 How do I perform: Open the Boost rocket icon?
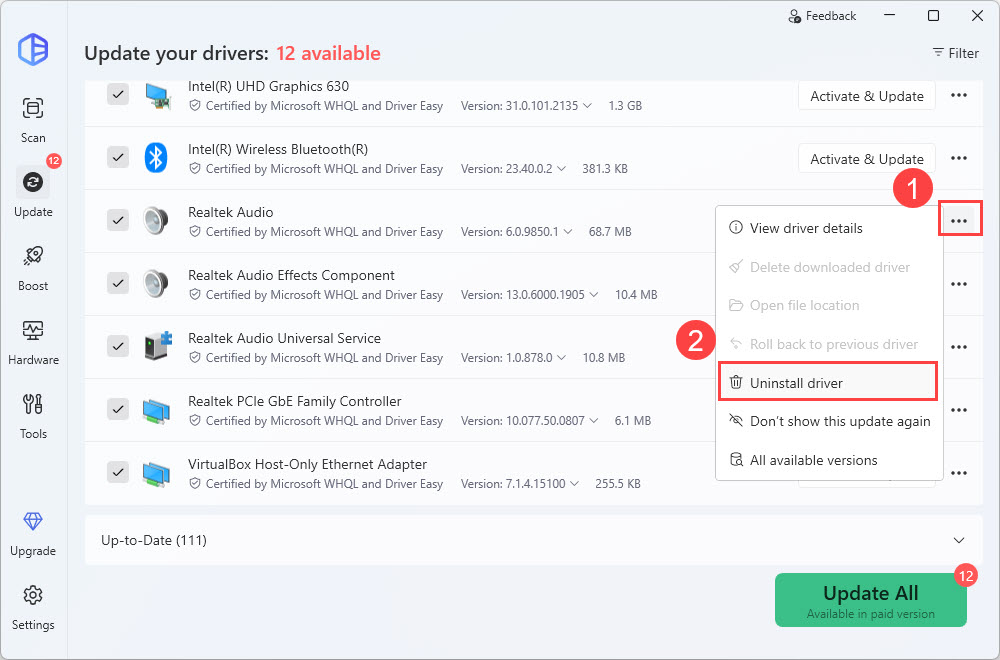33,265
